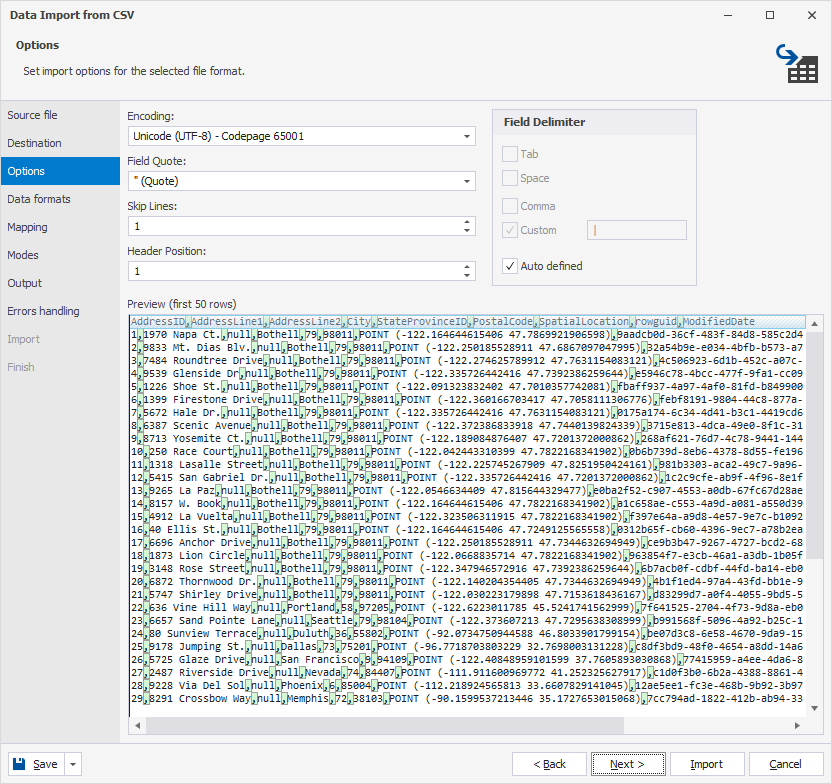Expand the Field Quote dropdown
Screen dimensions: 832x784
[466, 181]
